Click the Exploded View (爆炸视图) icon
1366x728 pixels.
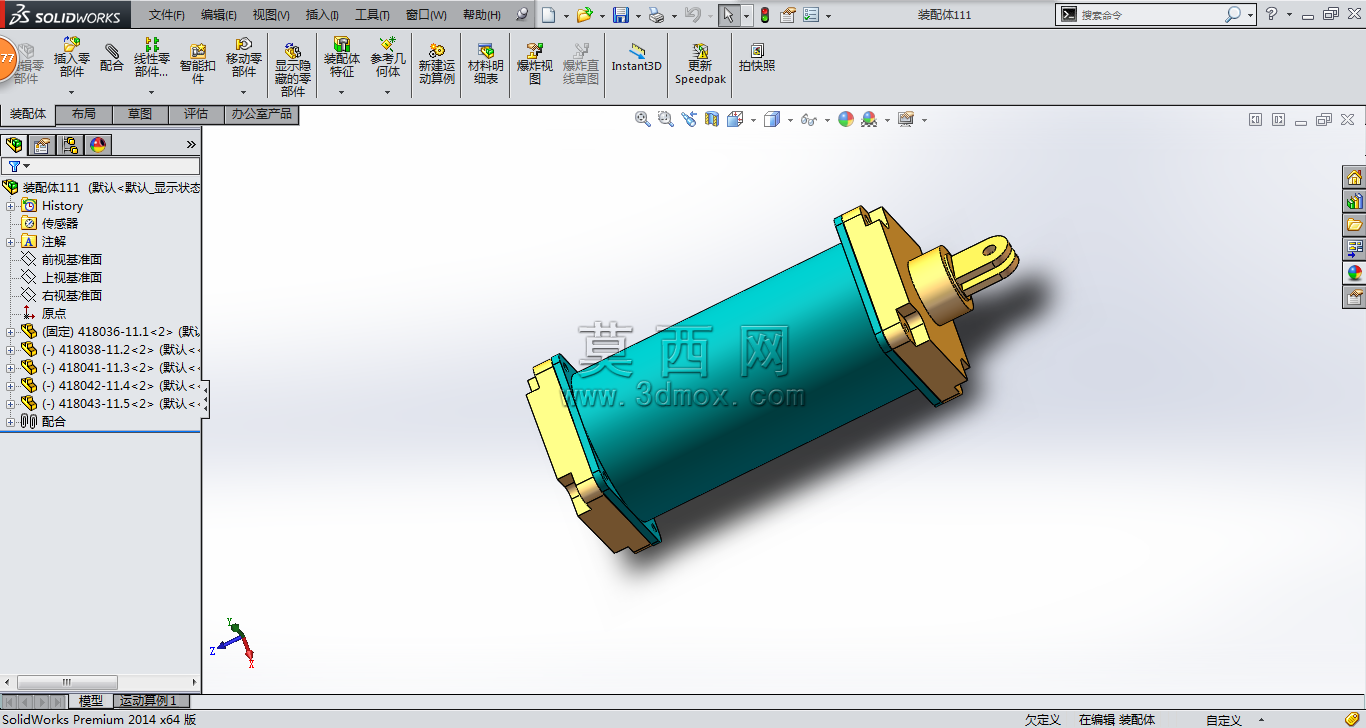click(x=535, y=63)
